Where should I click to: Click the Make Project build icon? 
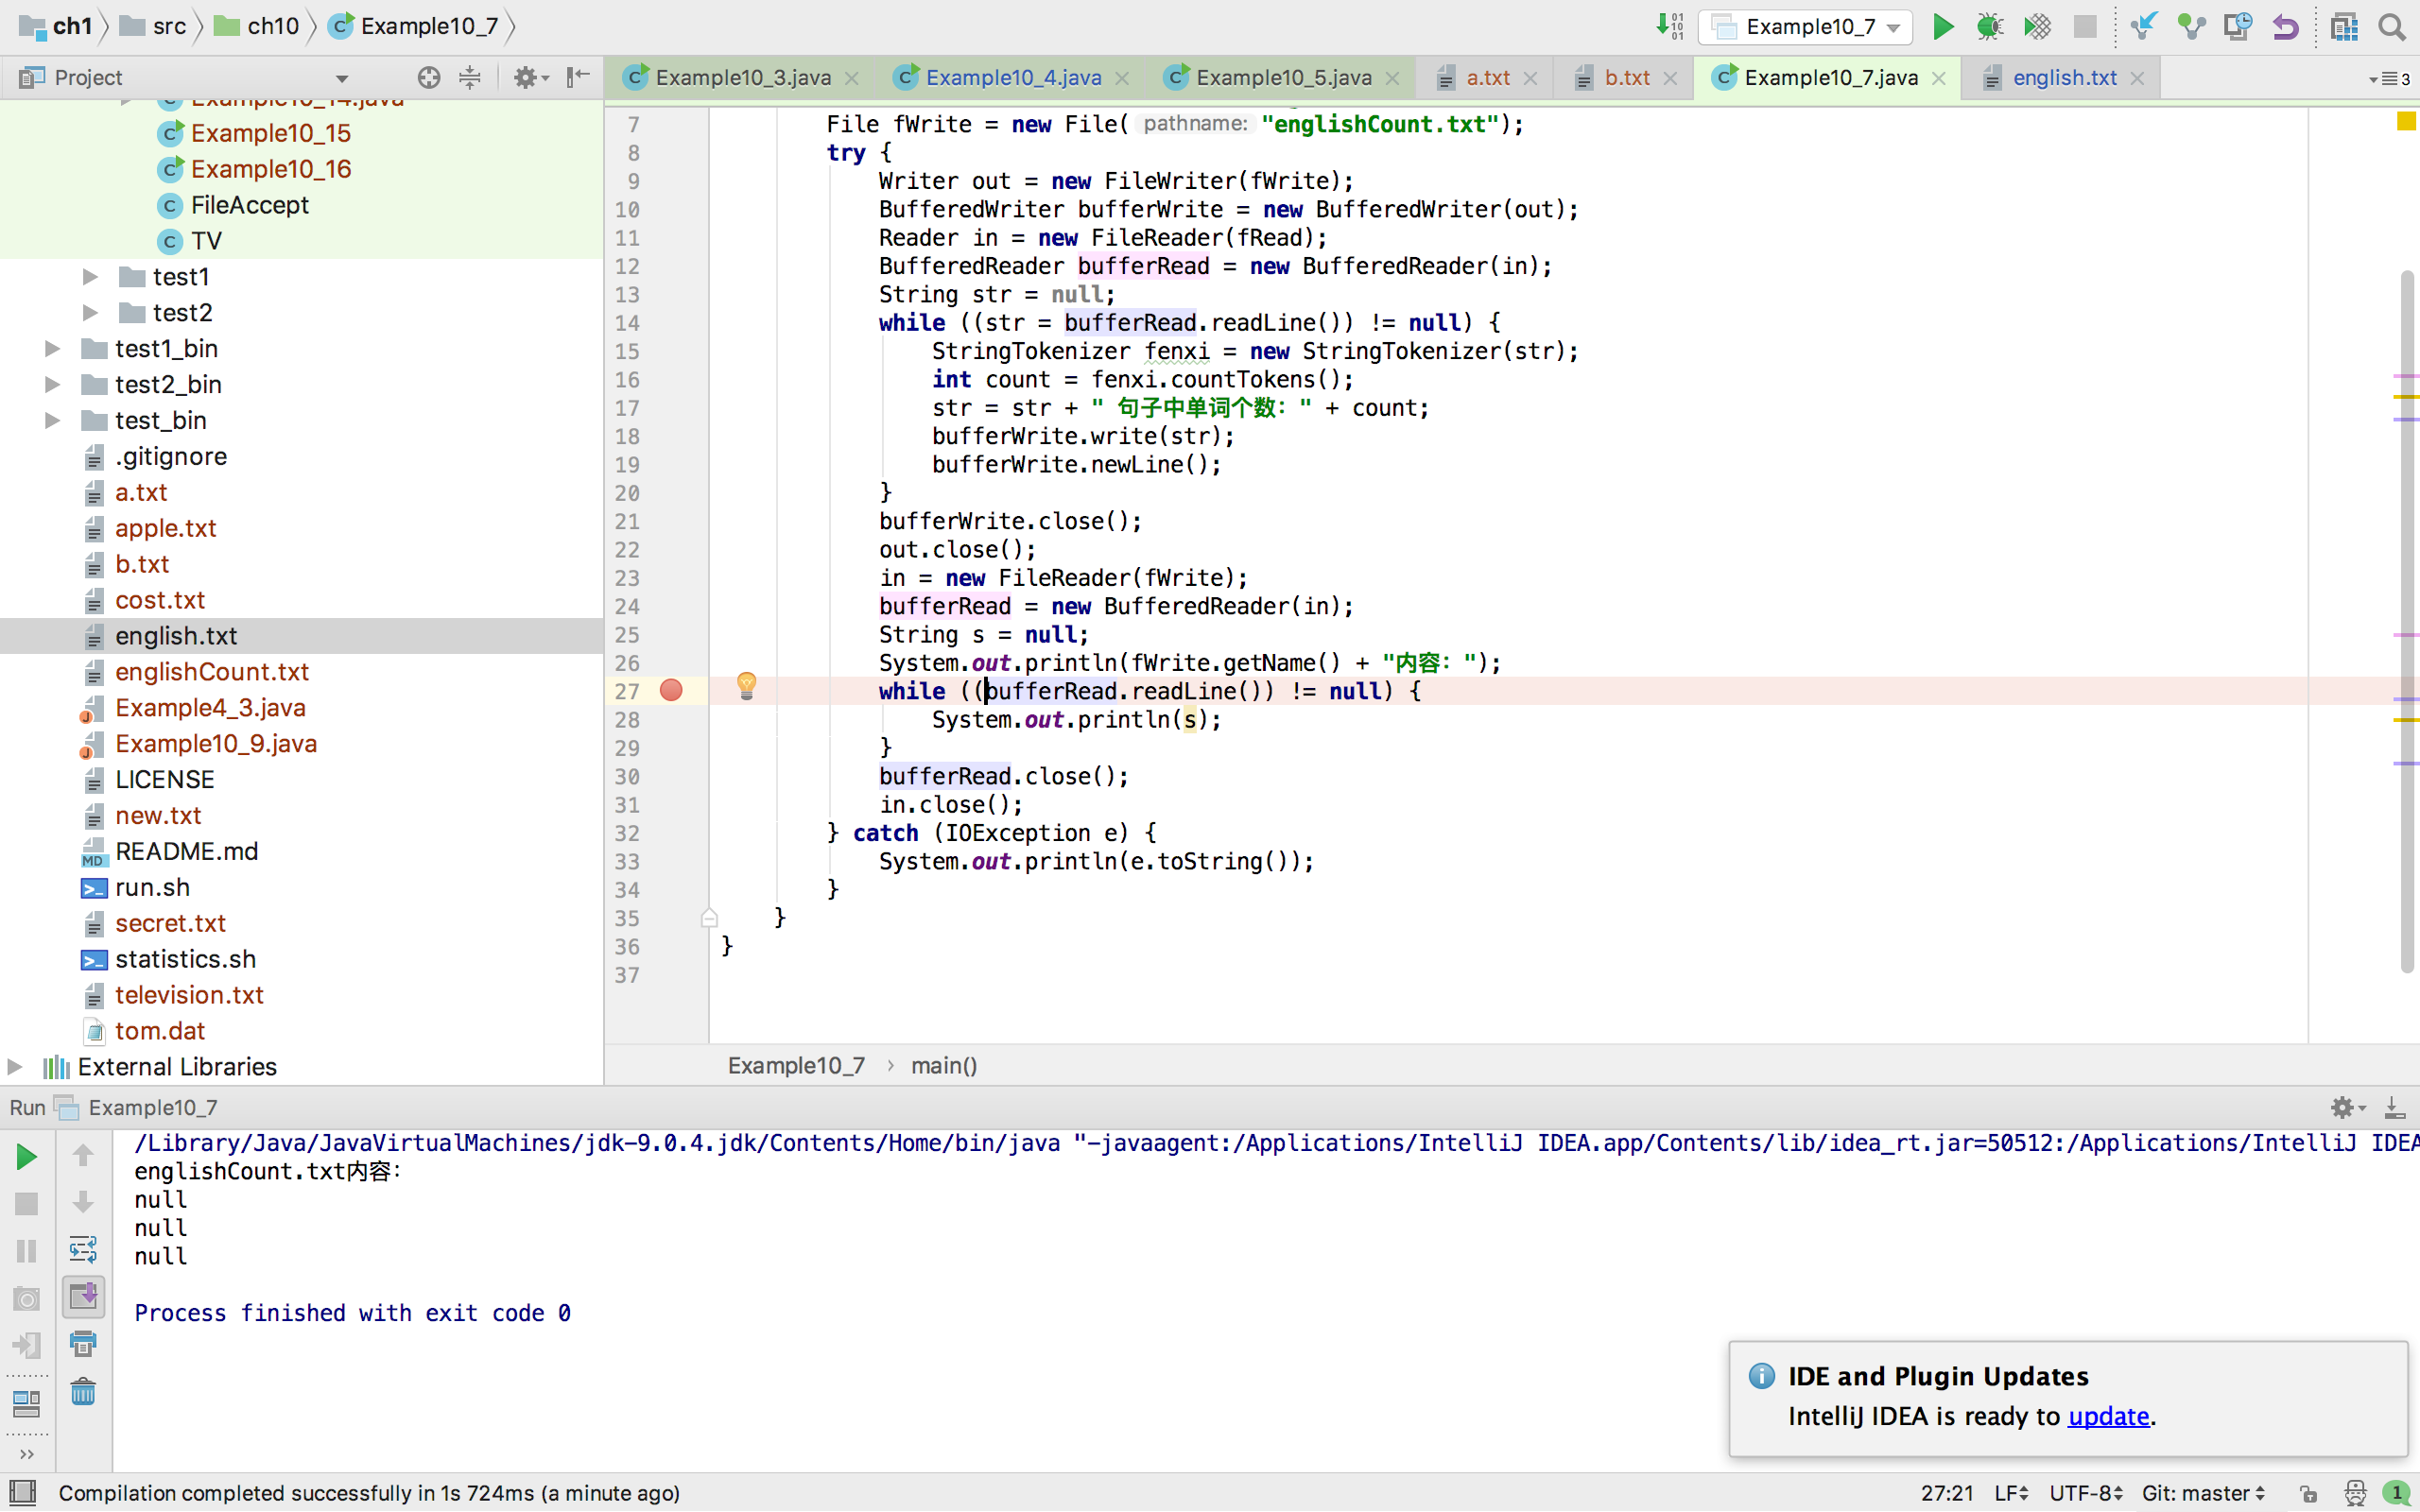pyautogui.click(x=1670, y=26)
